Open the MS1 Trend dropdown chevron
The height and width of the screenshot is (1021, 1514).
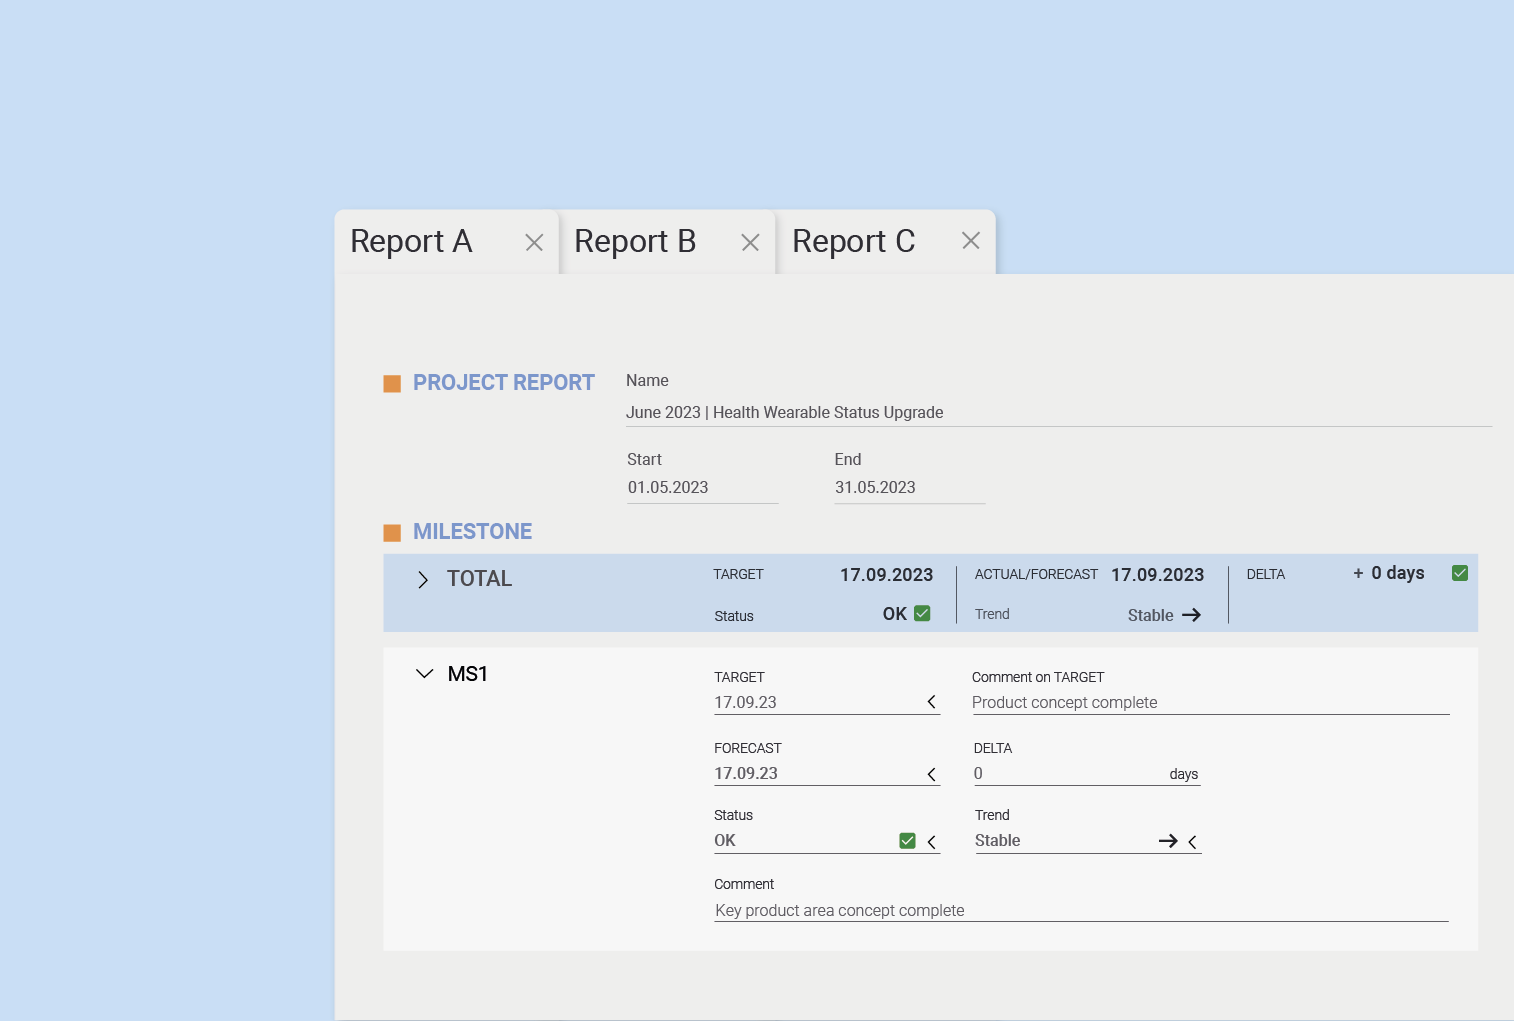(x=1192, y=842)
